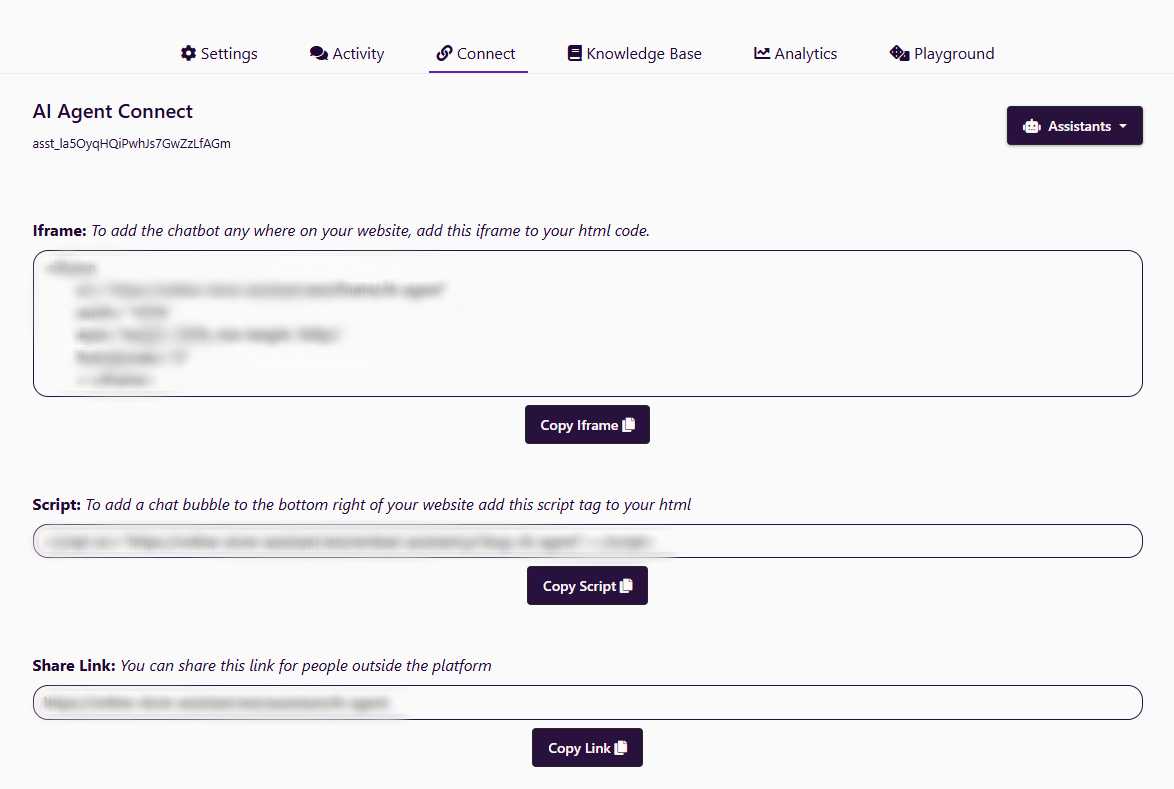Go to the Knowledge Base tab
Viewport: 1174px width, 789px height.
[644, 54]
